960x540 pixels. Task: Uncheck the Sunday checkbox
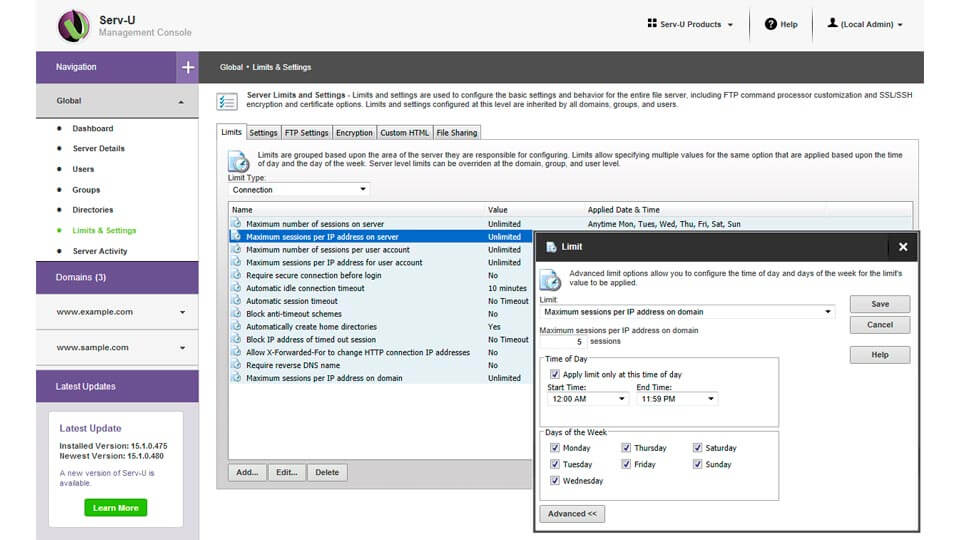tap(697, 464)
